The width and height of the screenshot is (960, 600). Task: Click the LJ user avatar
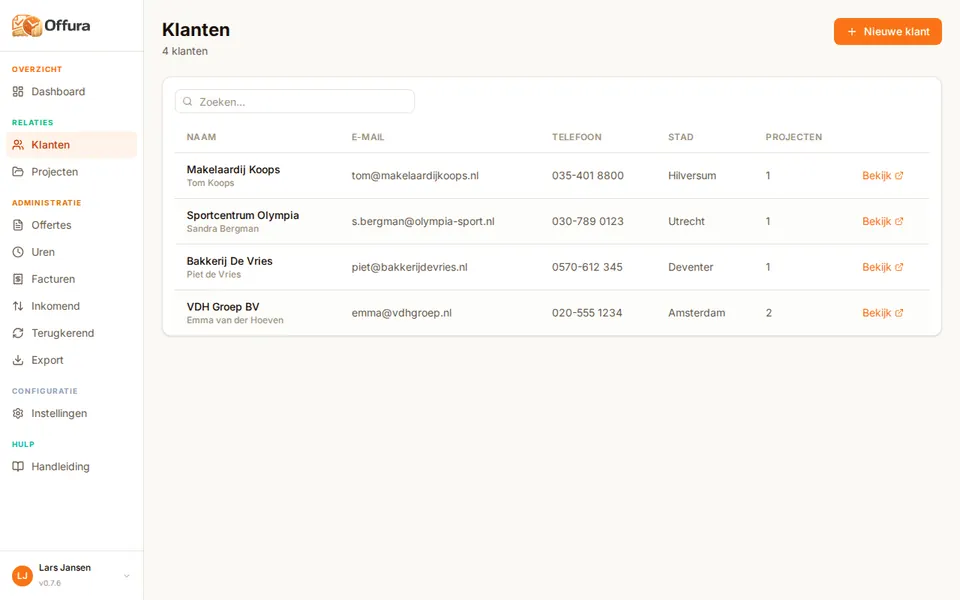22,576
